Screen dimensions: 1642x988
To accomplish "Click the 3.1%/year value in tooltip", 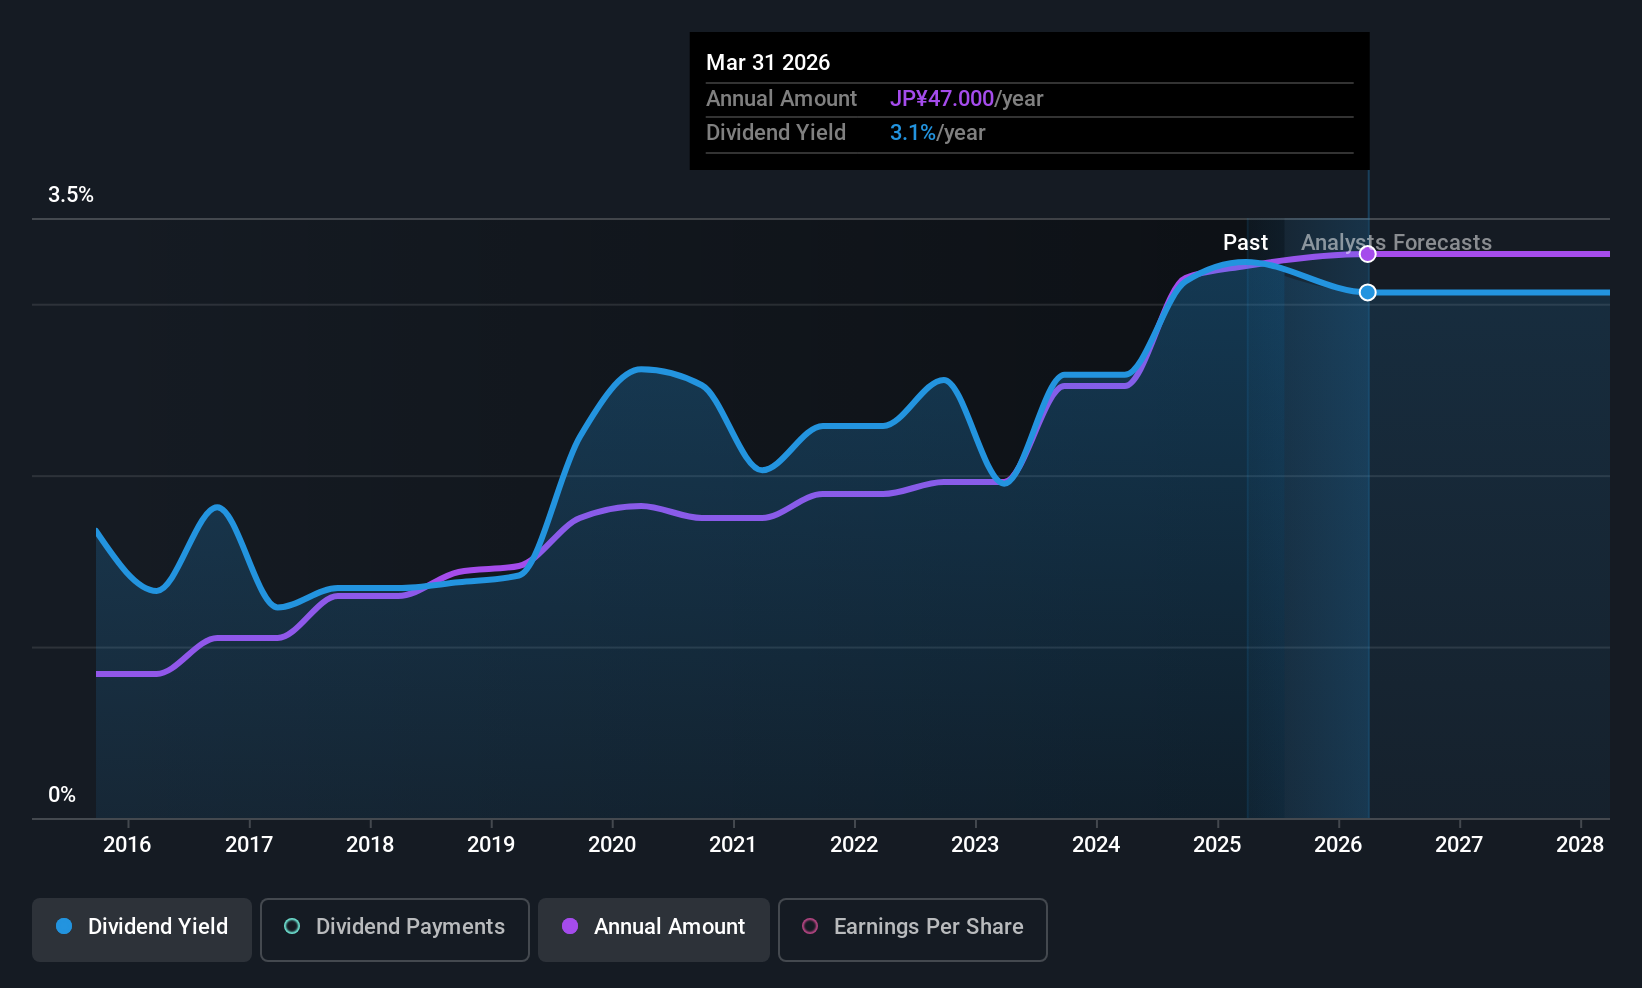I will (913, 132).
